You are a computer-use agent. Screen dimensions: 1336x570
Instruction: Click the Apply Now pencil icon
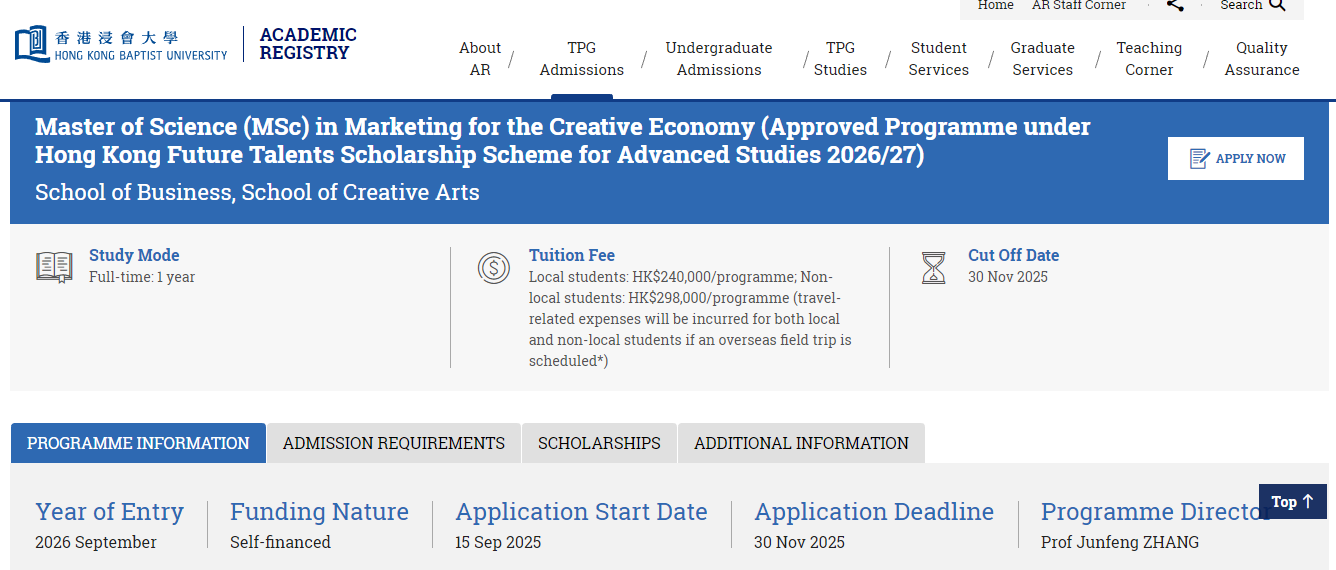[1199, 158]
